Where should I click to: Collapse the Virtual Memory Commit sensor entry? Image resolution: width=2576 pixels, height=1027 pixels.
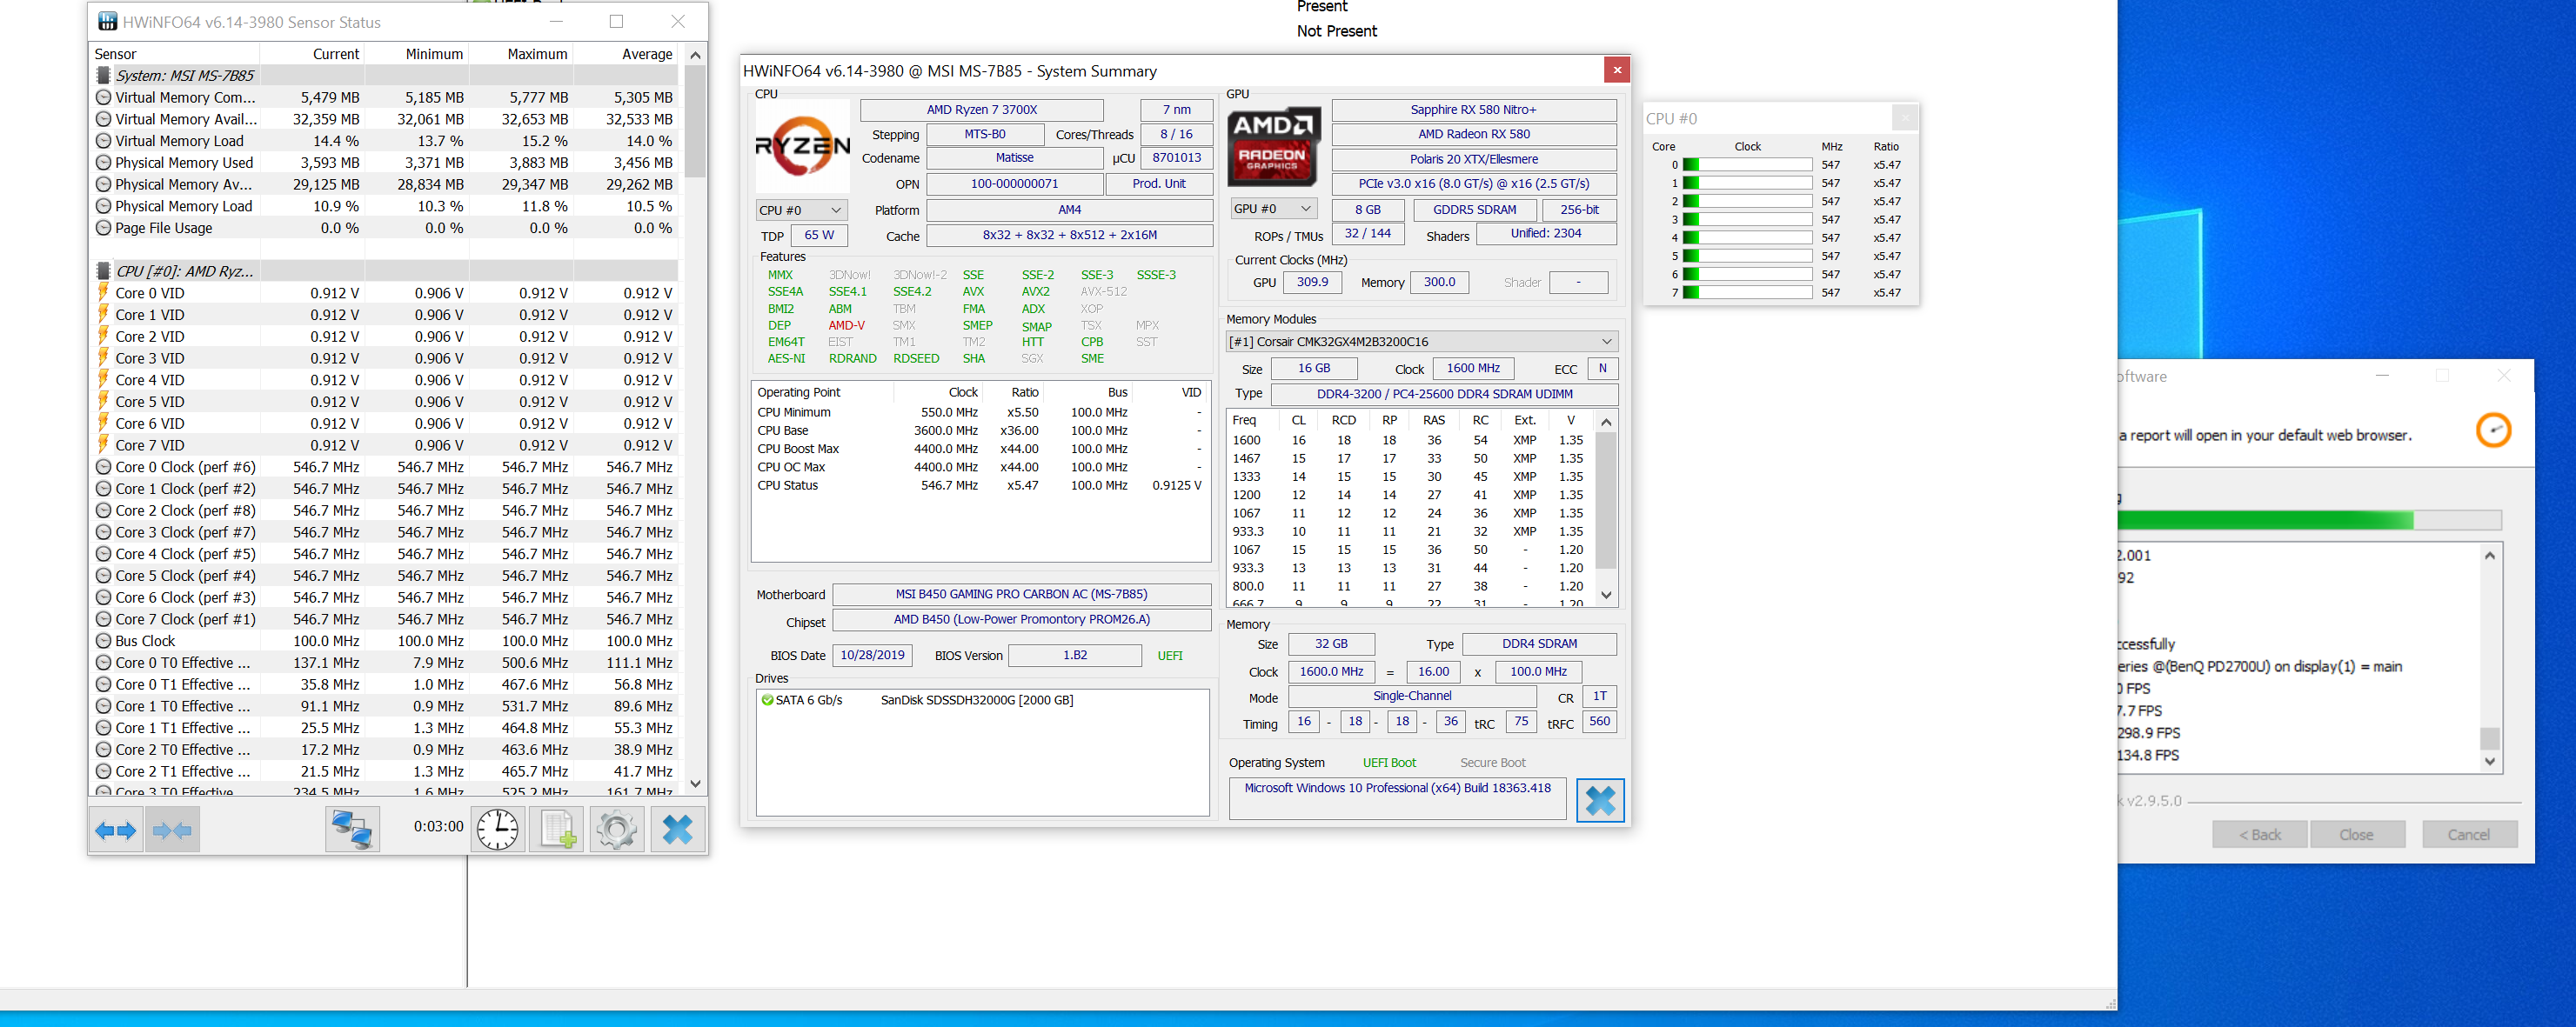(x=103, y=97)
